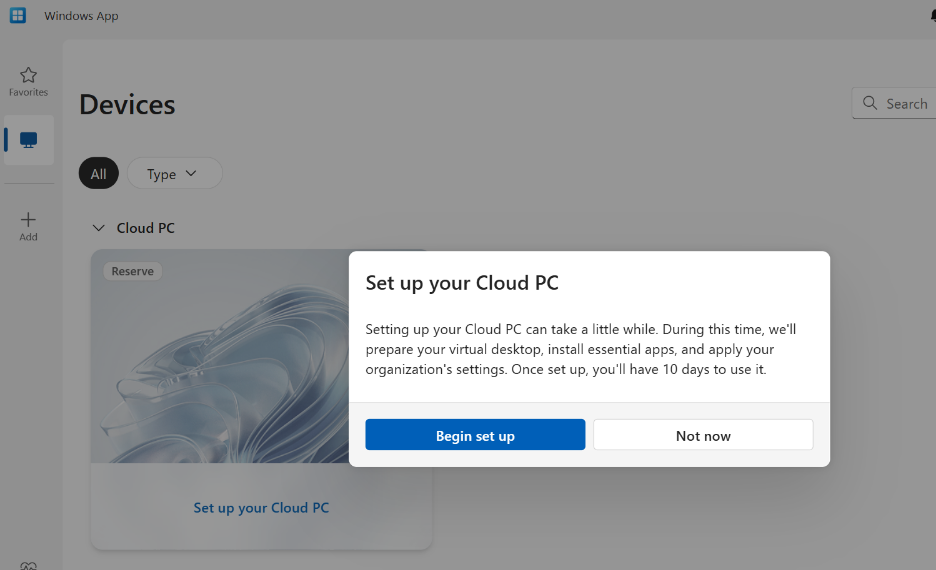Image resolution: width=936 pixels, height=570 pixels.
Task: Open the Type filter dropdown
Action: coord(175,174)
